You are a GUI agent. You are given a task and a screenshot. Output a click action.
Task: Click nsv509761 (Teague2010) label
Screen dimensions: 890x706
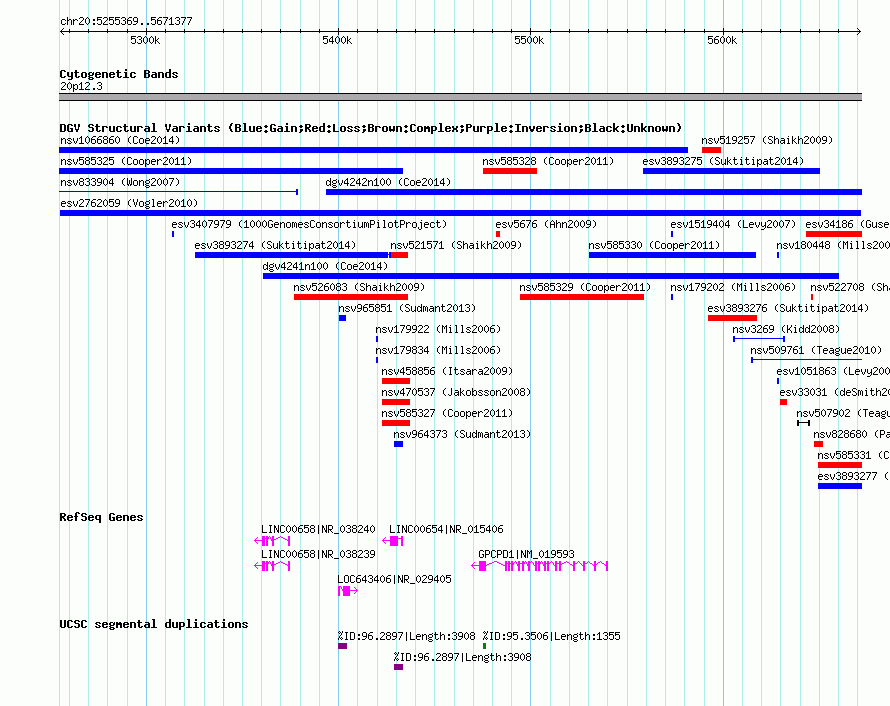816,350
